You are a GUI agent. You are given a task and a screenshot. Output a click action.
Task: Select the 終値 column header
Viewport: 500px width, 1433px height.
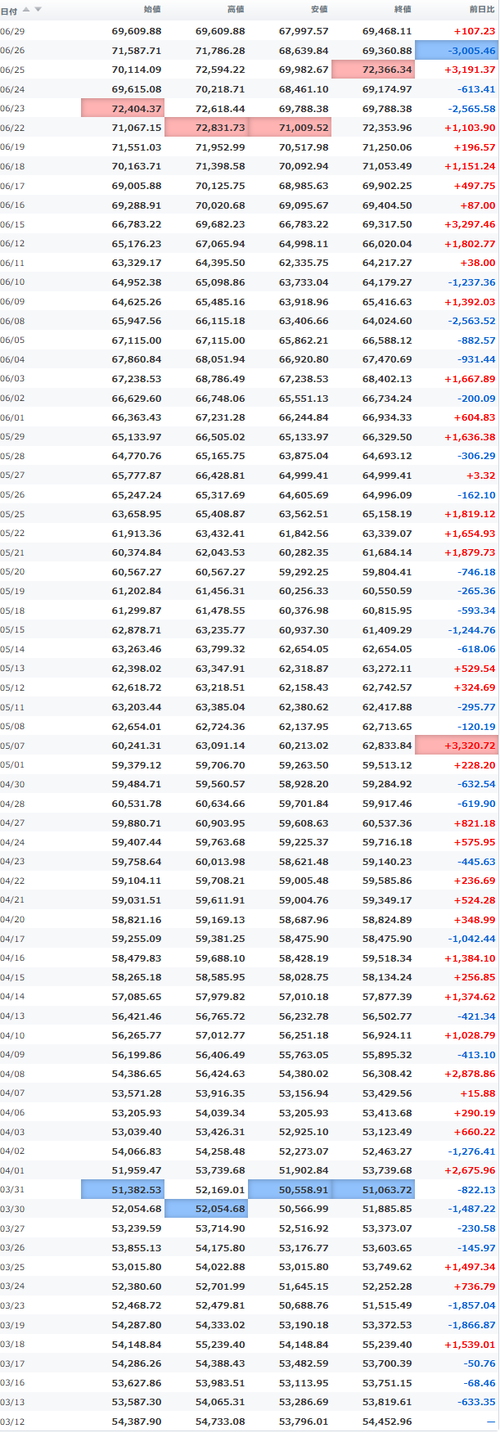402,10
